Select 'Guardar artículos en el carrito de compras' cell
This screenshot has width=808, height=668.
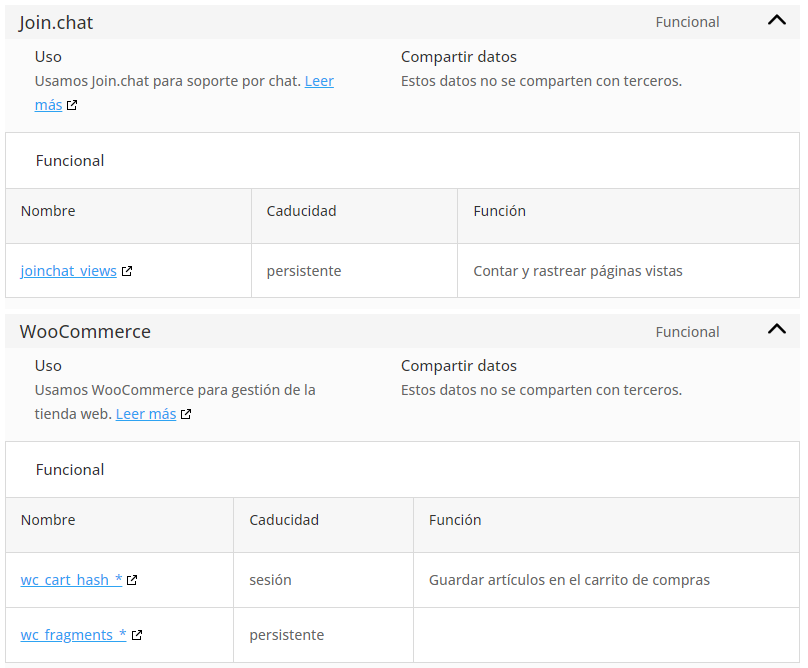606,580
